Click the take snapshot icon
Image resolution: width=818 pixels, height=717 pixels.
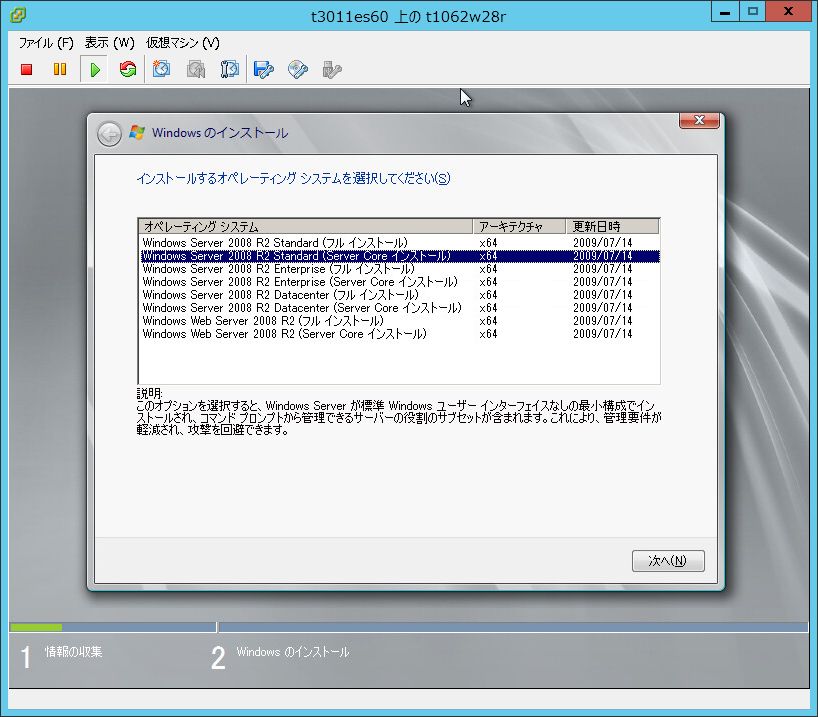[x=161, y=69]
